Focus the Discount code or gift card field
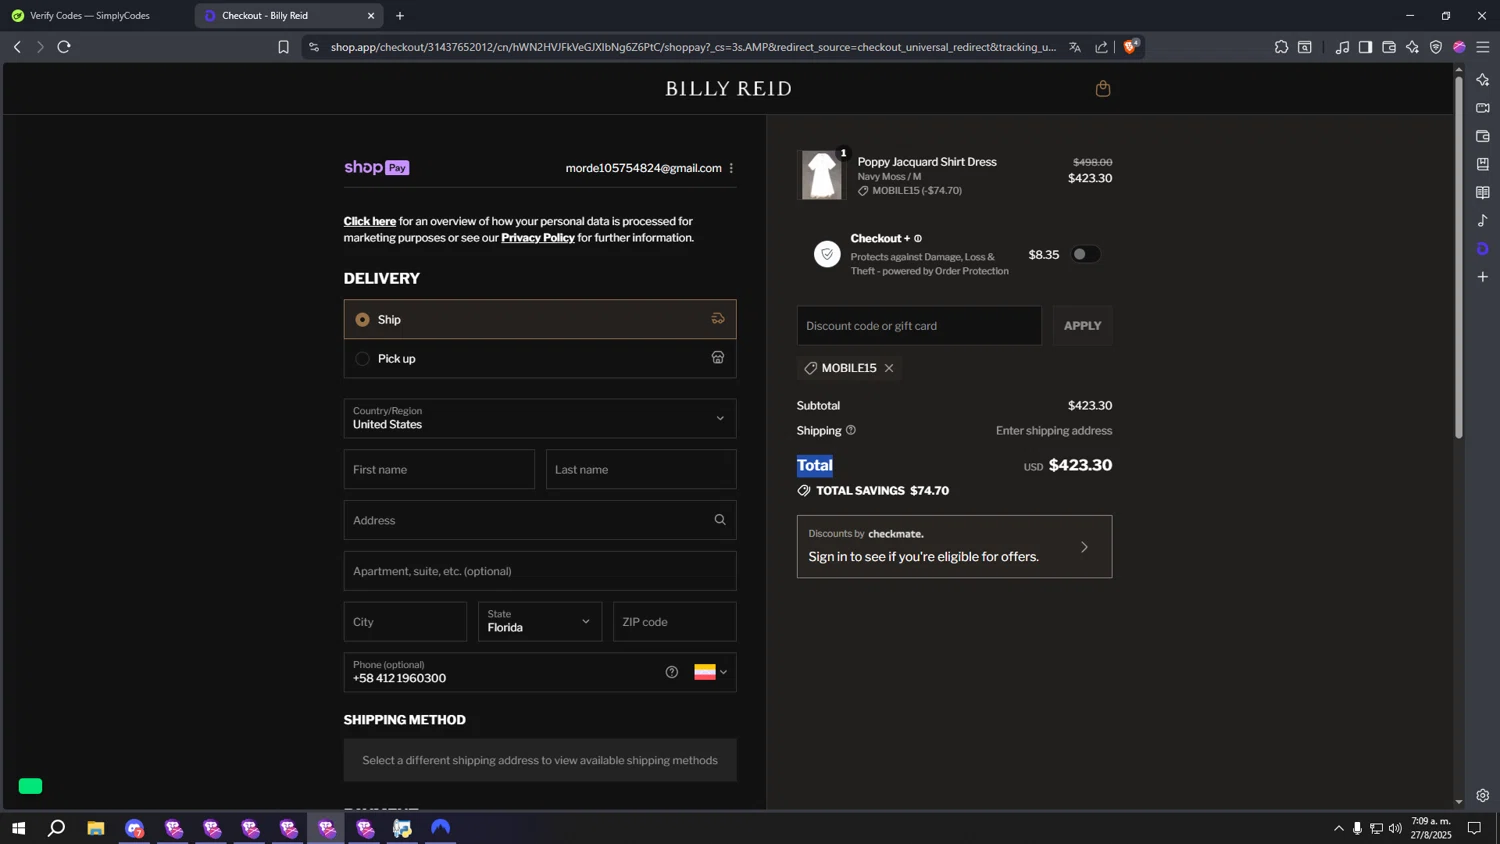 [x=919, y=325]
